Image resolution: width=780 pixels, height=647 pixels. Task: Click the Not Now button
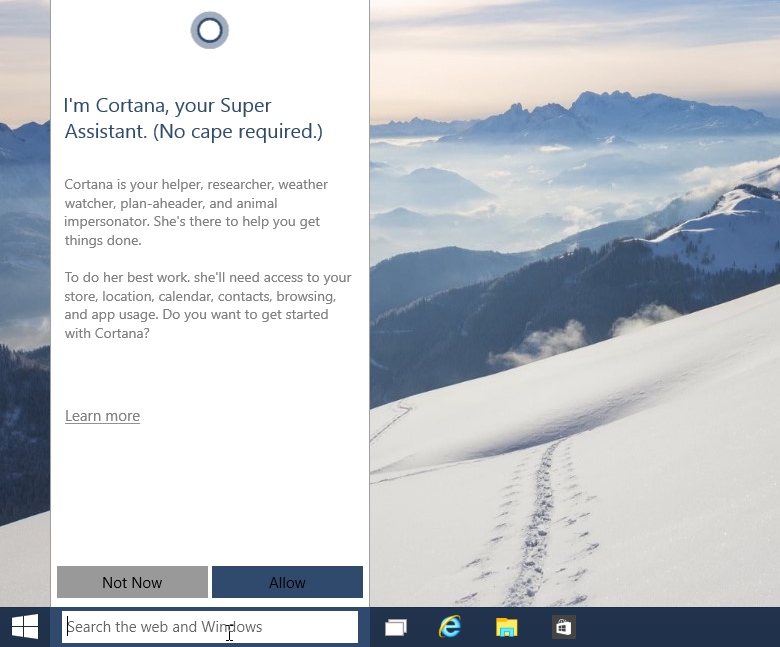point(132,582)
